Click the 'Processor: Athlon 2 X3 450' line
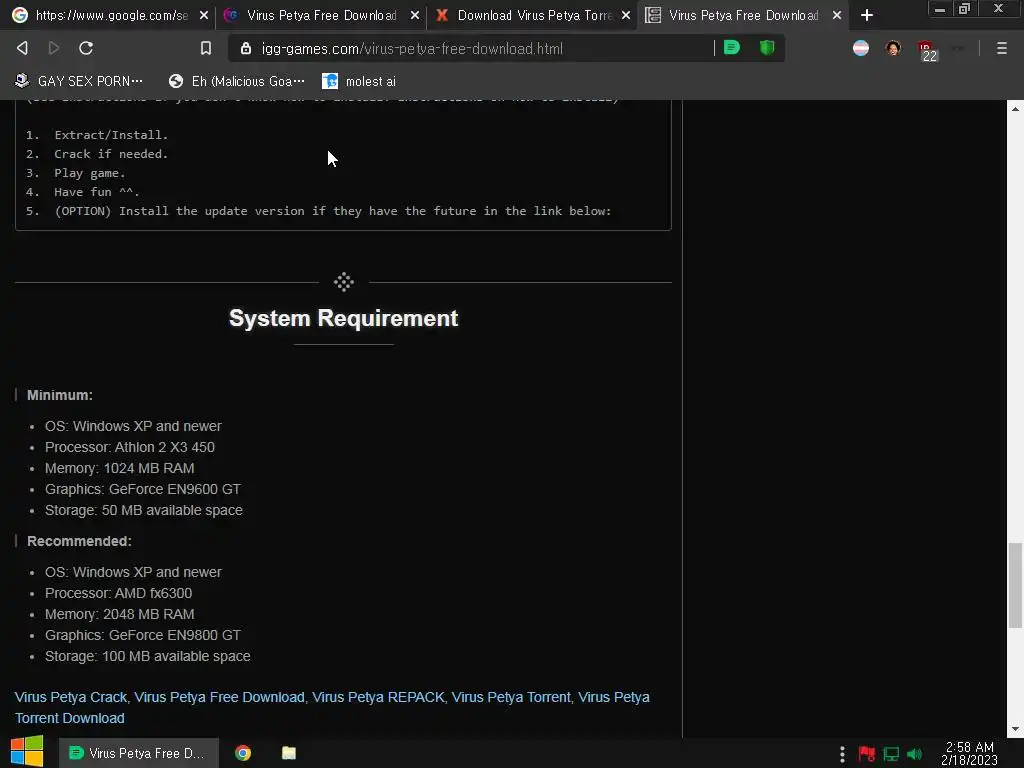 coord(129,447)
